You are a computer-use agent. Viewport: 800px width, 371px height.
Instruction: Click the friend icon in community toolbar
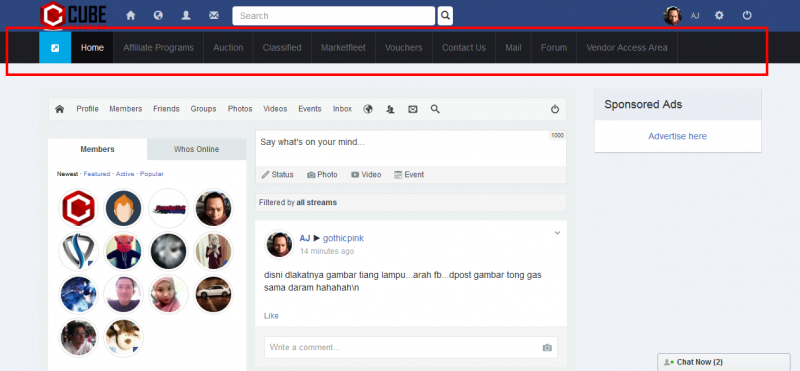390,109
